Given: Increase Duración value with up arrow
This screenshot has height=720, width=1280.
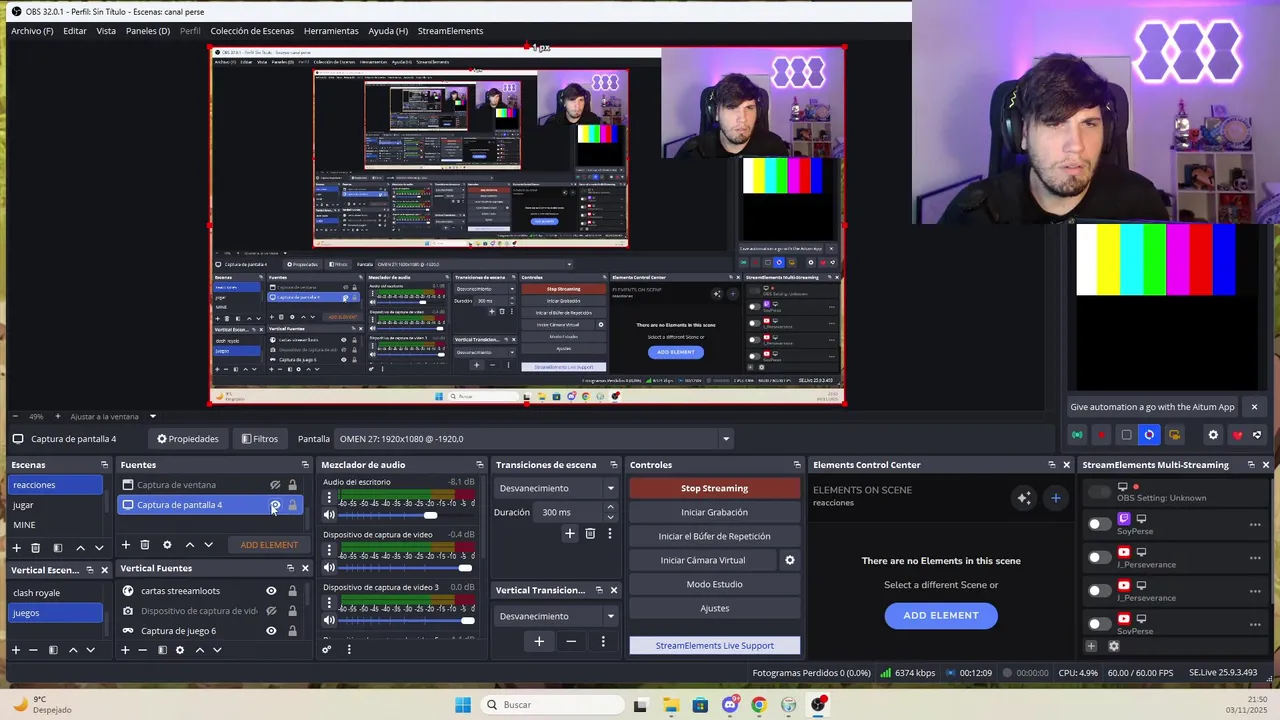Looking at the screenshot, I should coord(610,508).
